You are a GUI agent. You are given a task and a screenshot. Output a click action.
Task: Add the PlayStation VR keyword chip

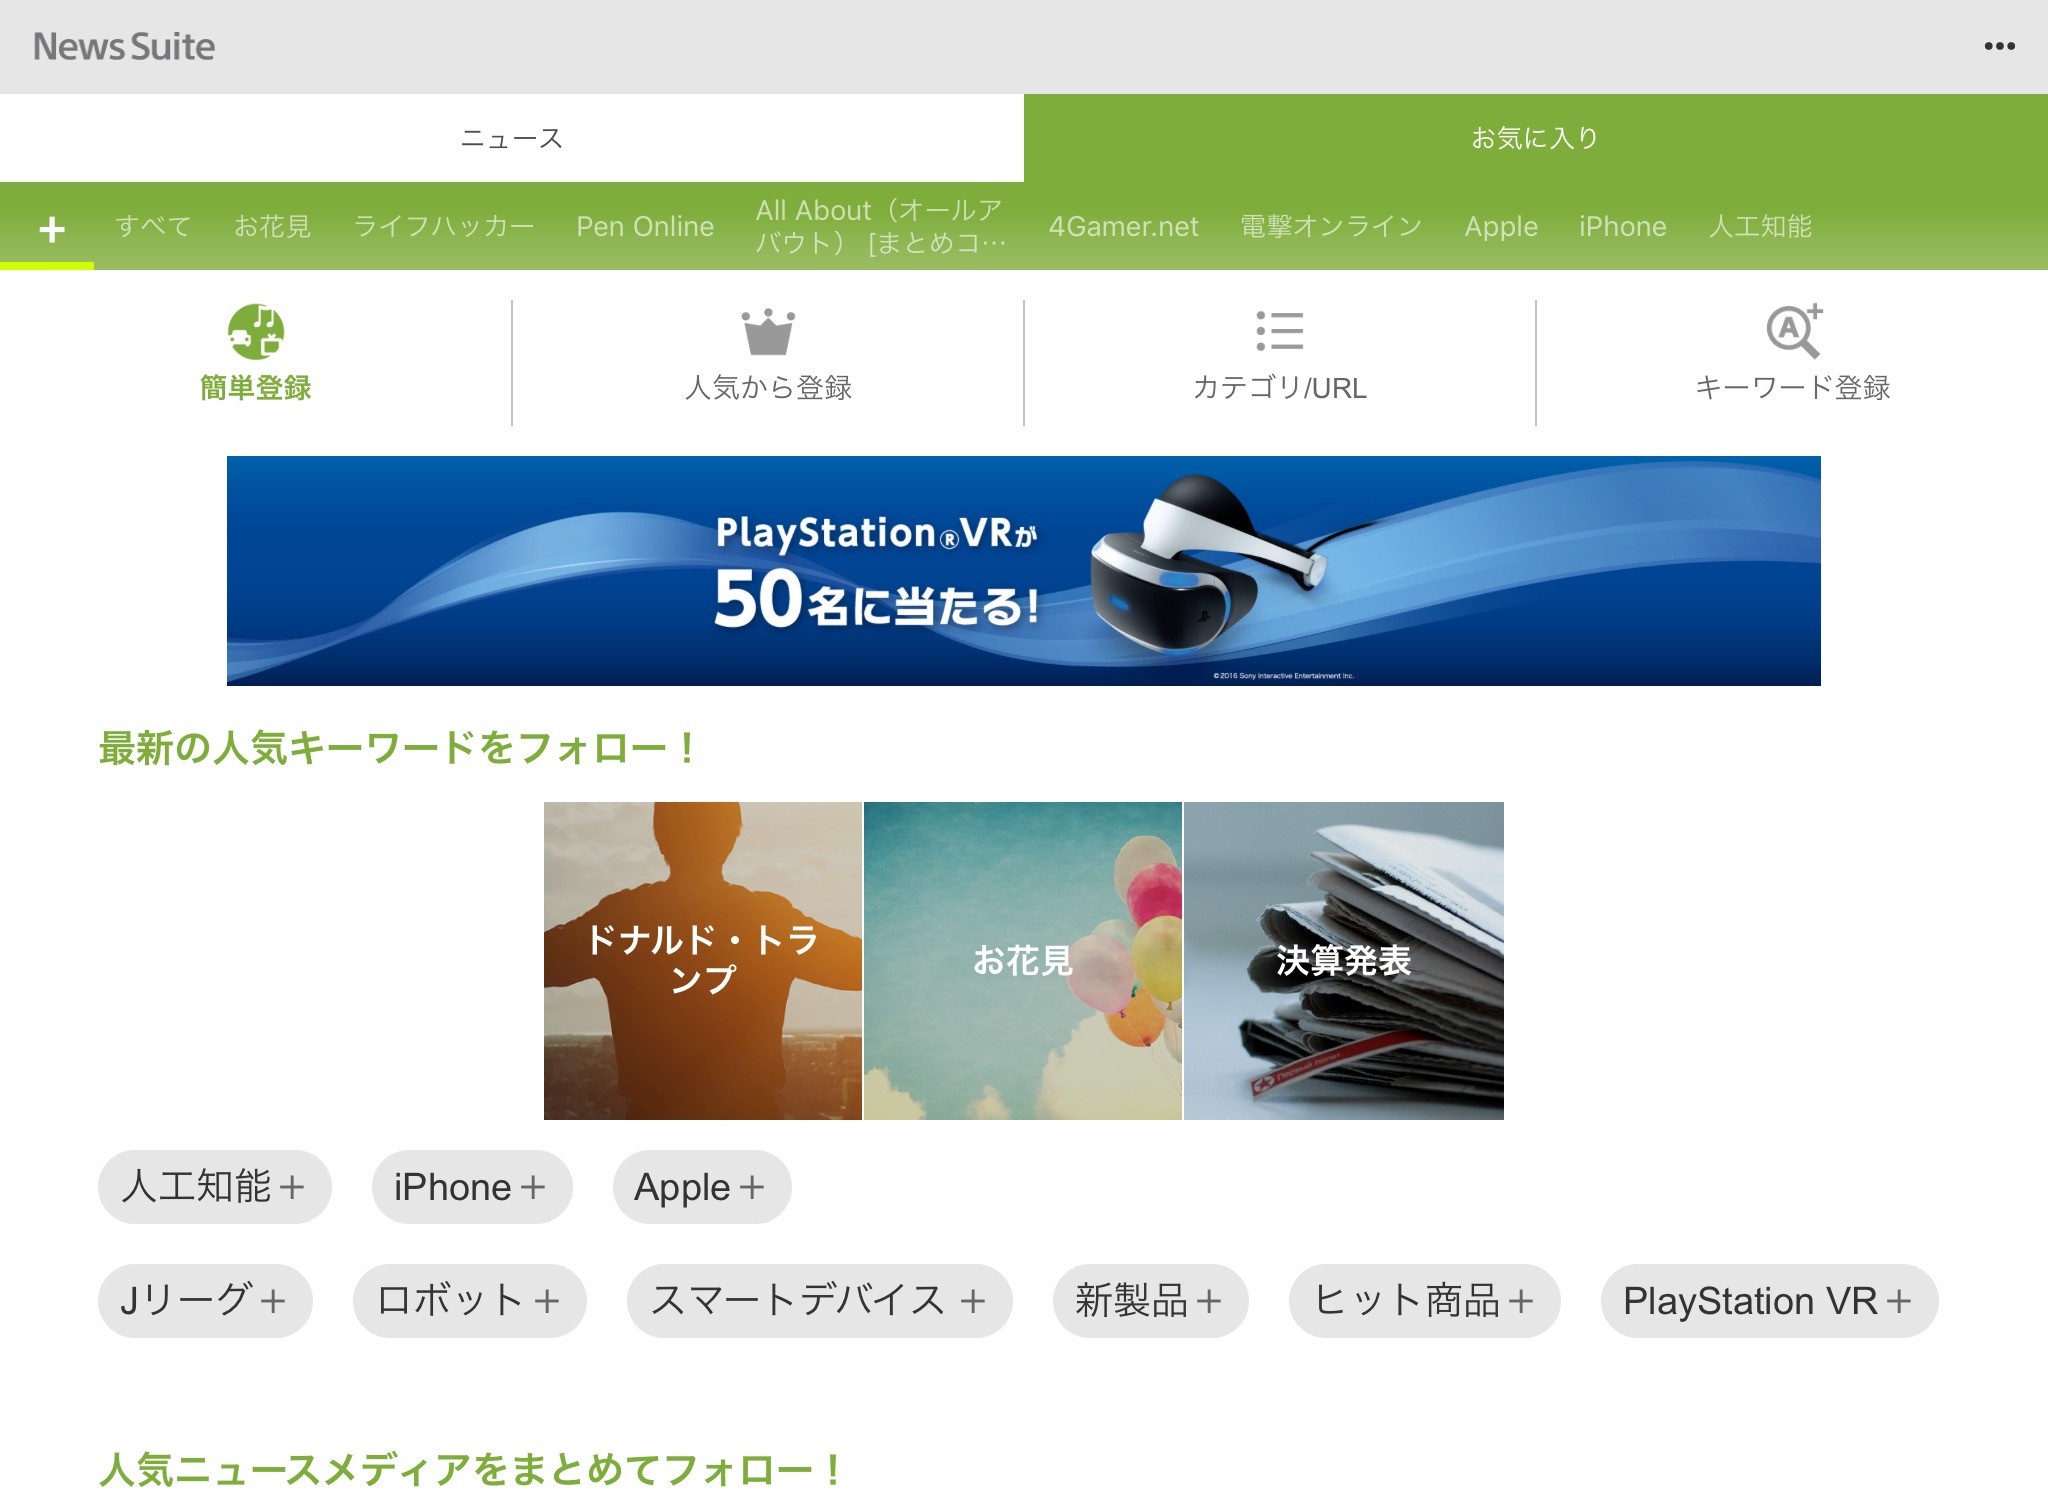[1768, 1301]
